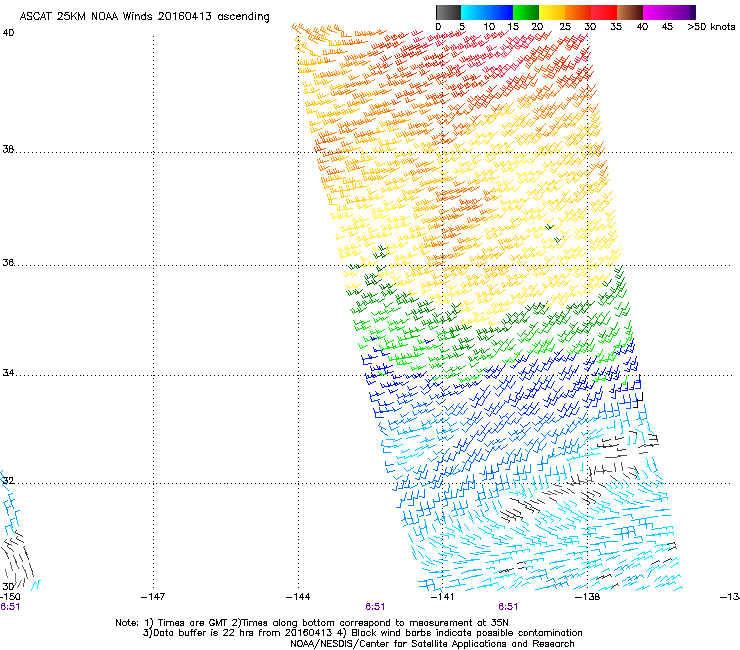Click the longitude label '-150'
740x650 pixels.
[x=10, y=597]
